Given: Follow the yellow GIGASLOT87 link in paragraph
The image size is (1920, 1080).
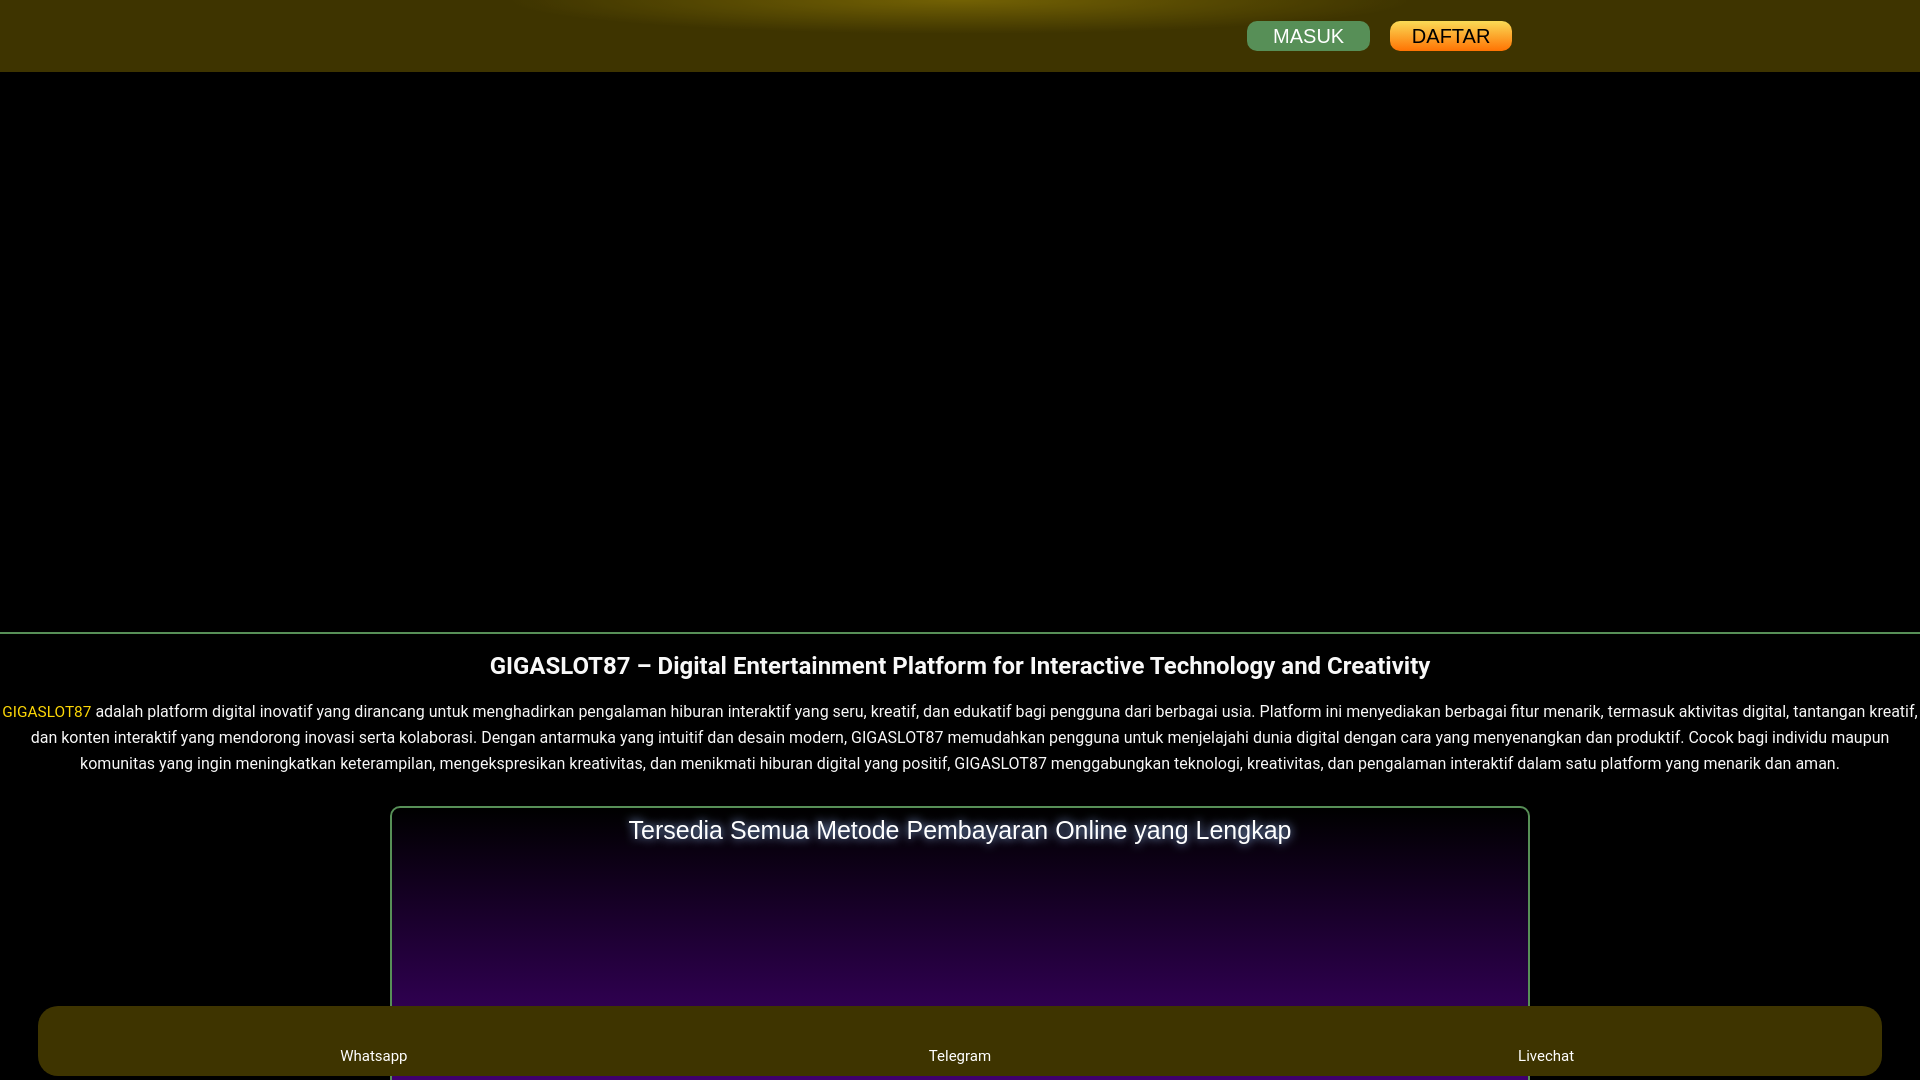Looking at the screenshot, I should 47,712.
